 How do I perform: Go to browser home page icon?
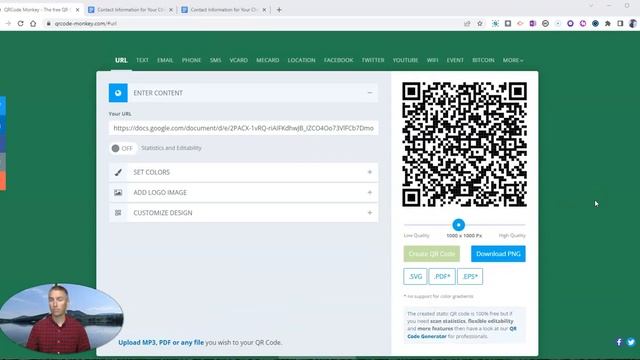coord(33,24)
